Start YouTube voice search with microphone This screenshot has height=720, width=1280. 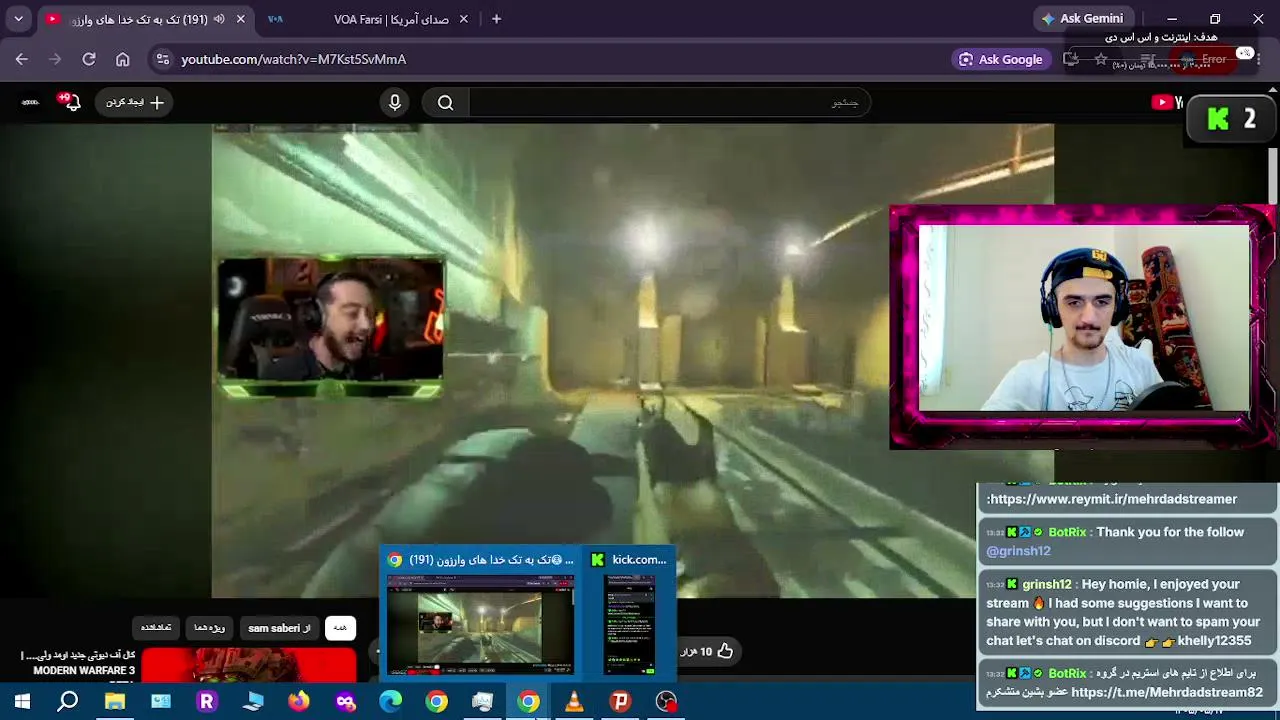click(395, 102)
